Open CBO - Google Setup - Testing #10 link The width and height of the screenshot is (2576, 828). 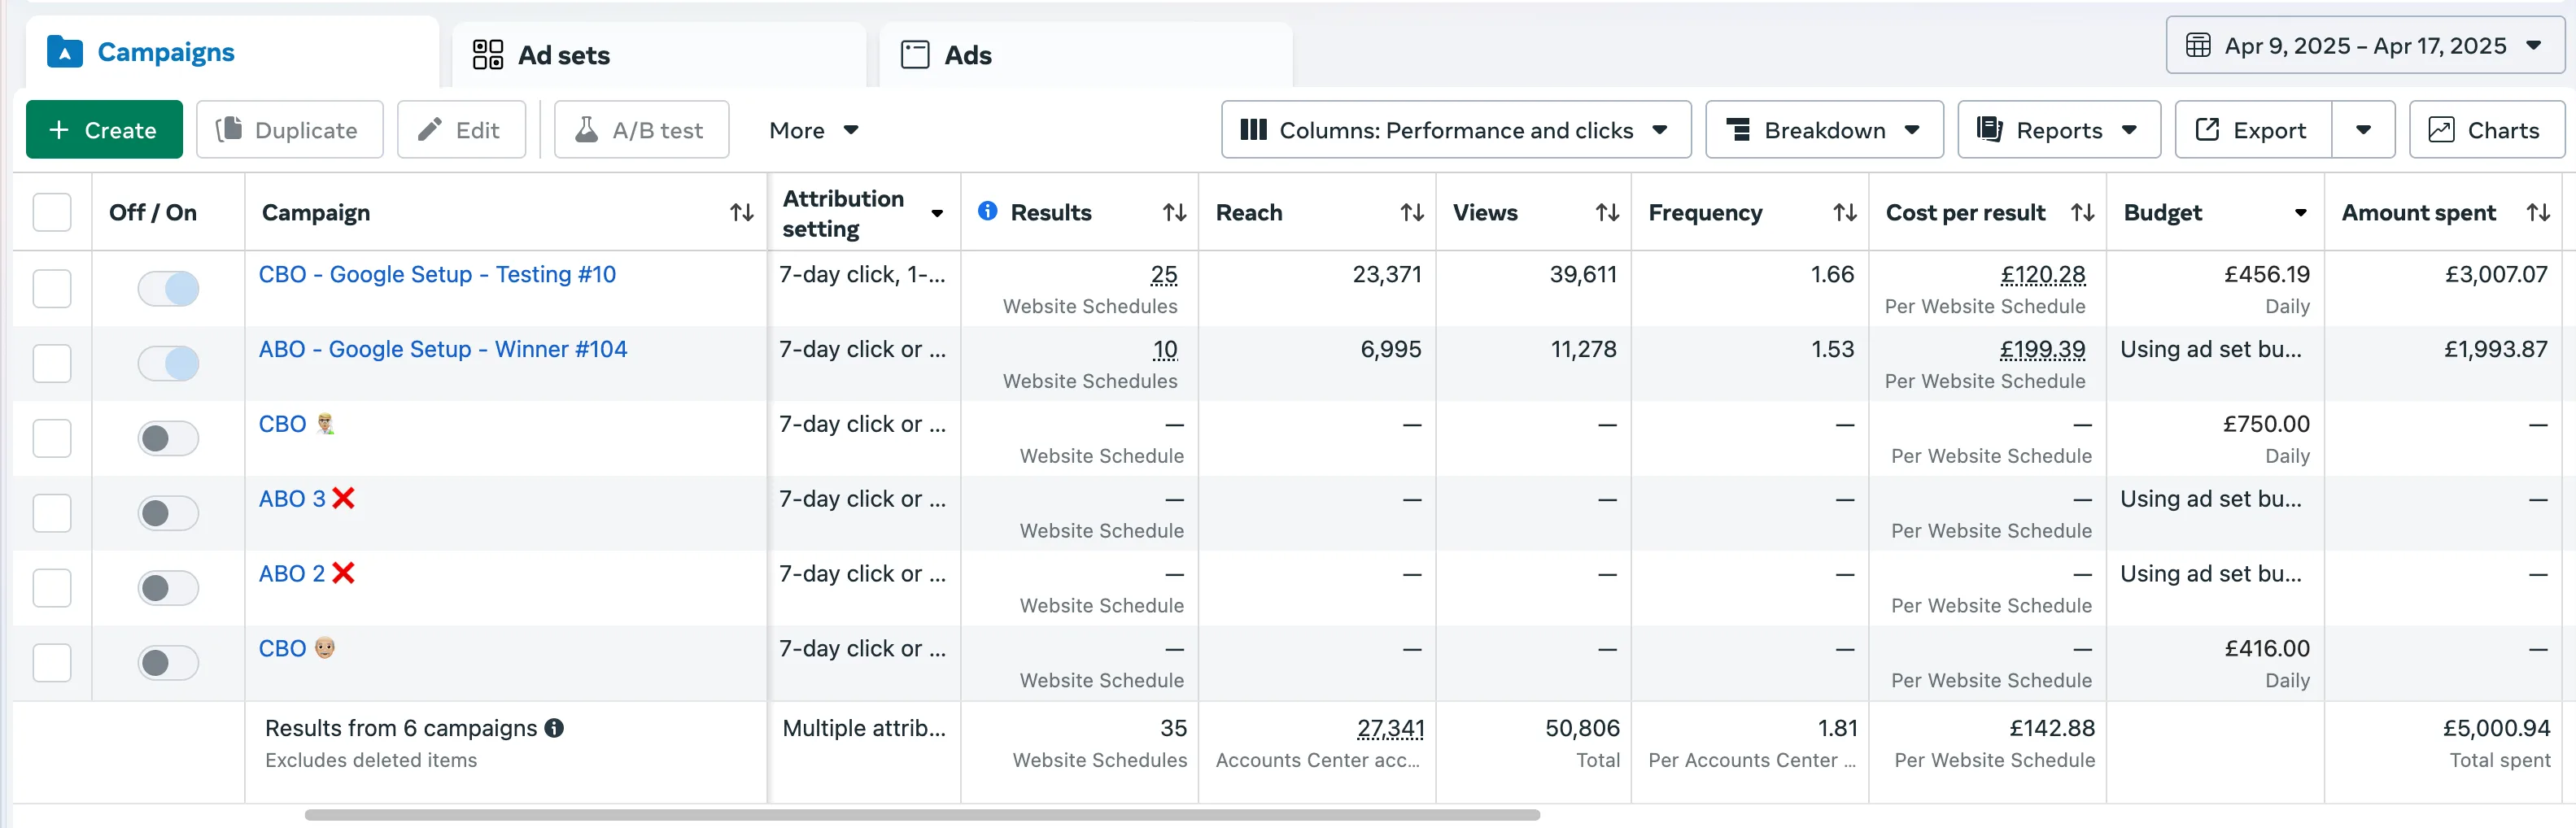click(437, 274)
